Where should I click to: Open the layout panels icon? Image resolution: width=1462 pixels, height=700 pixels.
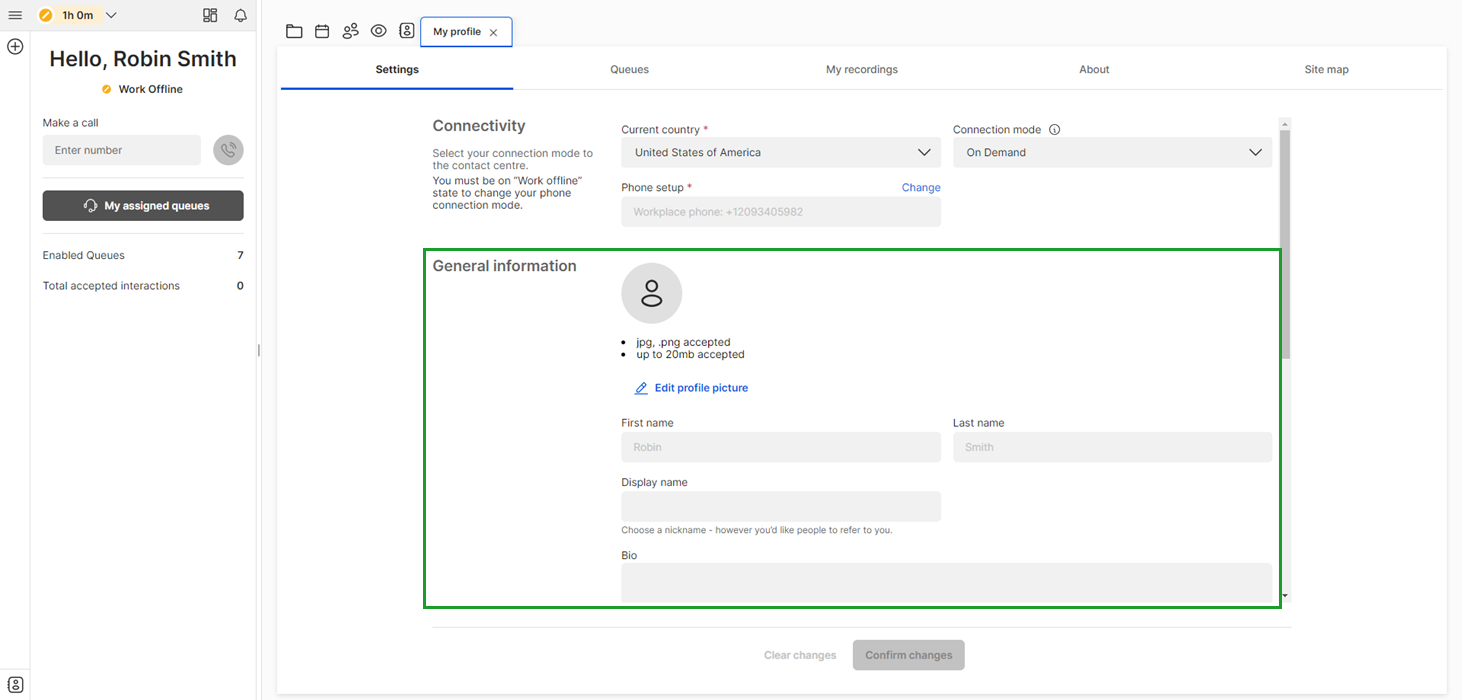[210, 15]
